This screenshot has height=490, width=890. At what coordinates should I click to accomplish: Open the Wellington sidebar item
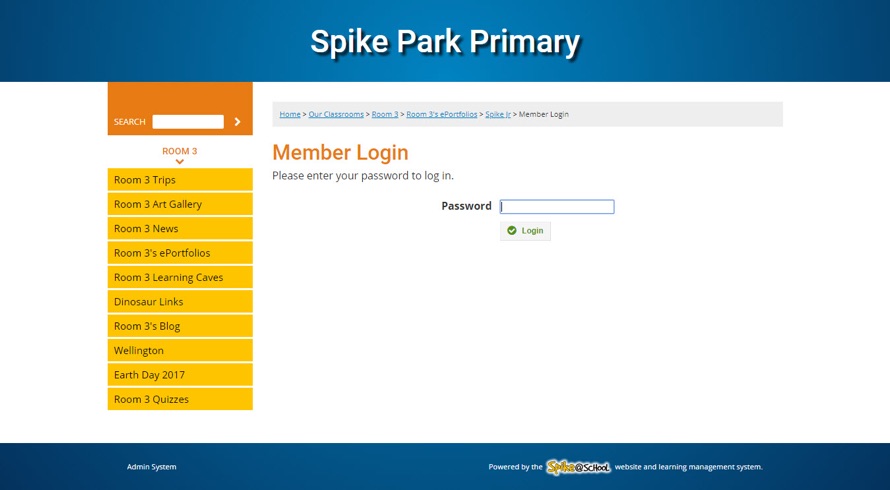pyautogui.click(x=180, y=350)
